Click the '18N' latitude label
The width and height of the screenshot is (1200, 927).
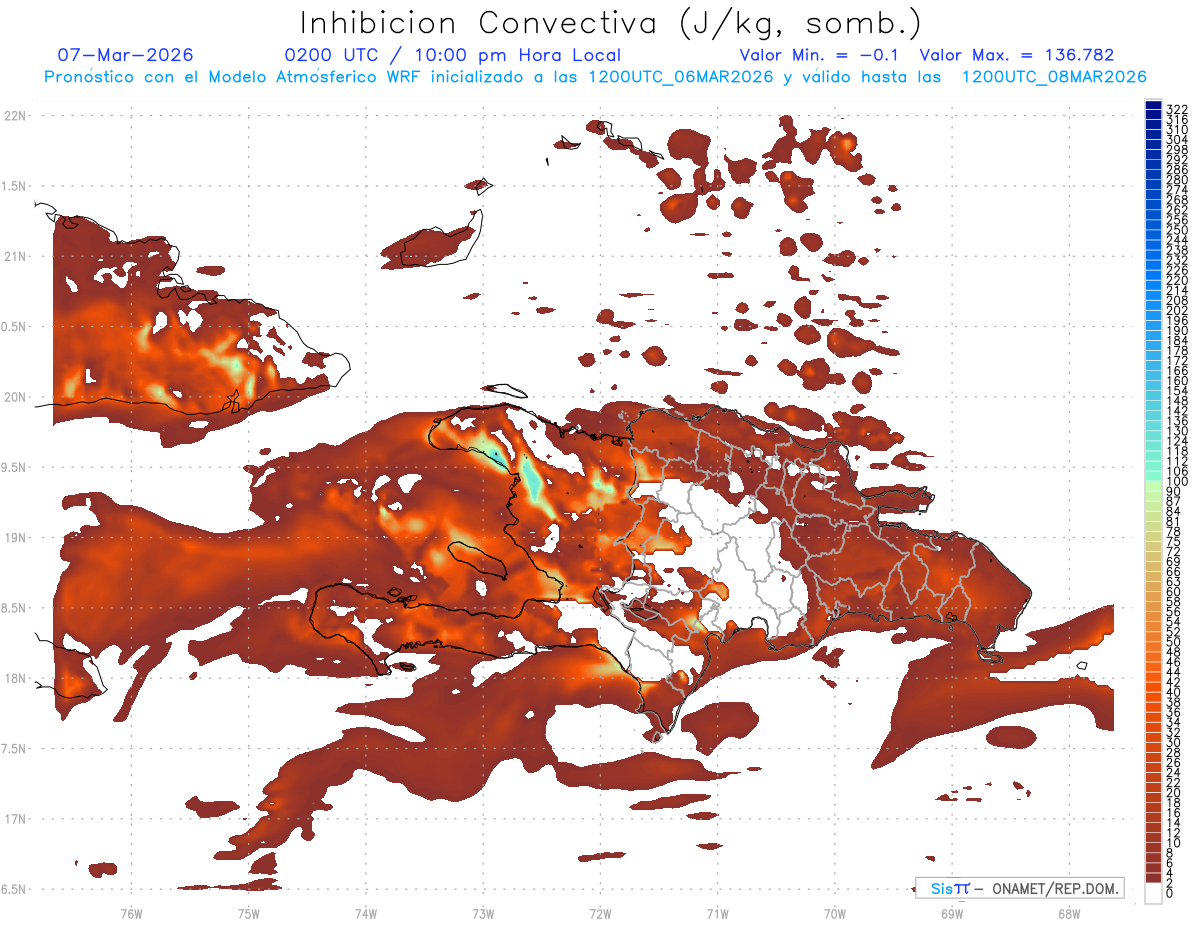click(15, 678)
